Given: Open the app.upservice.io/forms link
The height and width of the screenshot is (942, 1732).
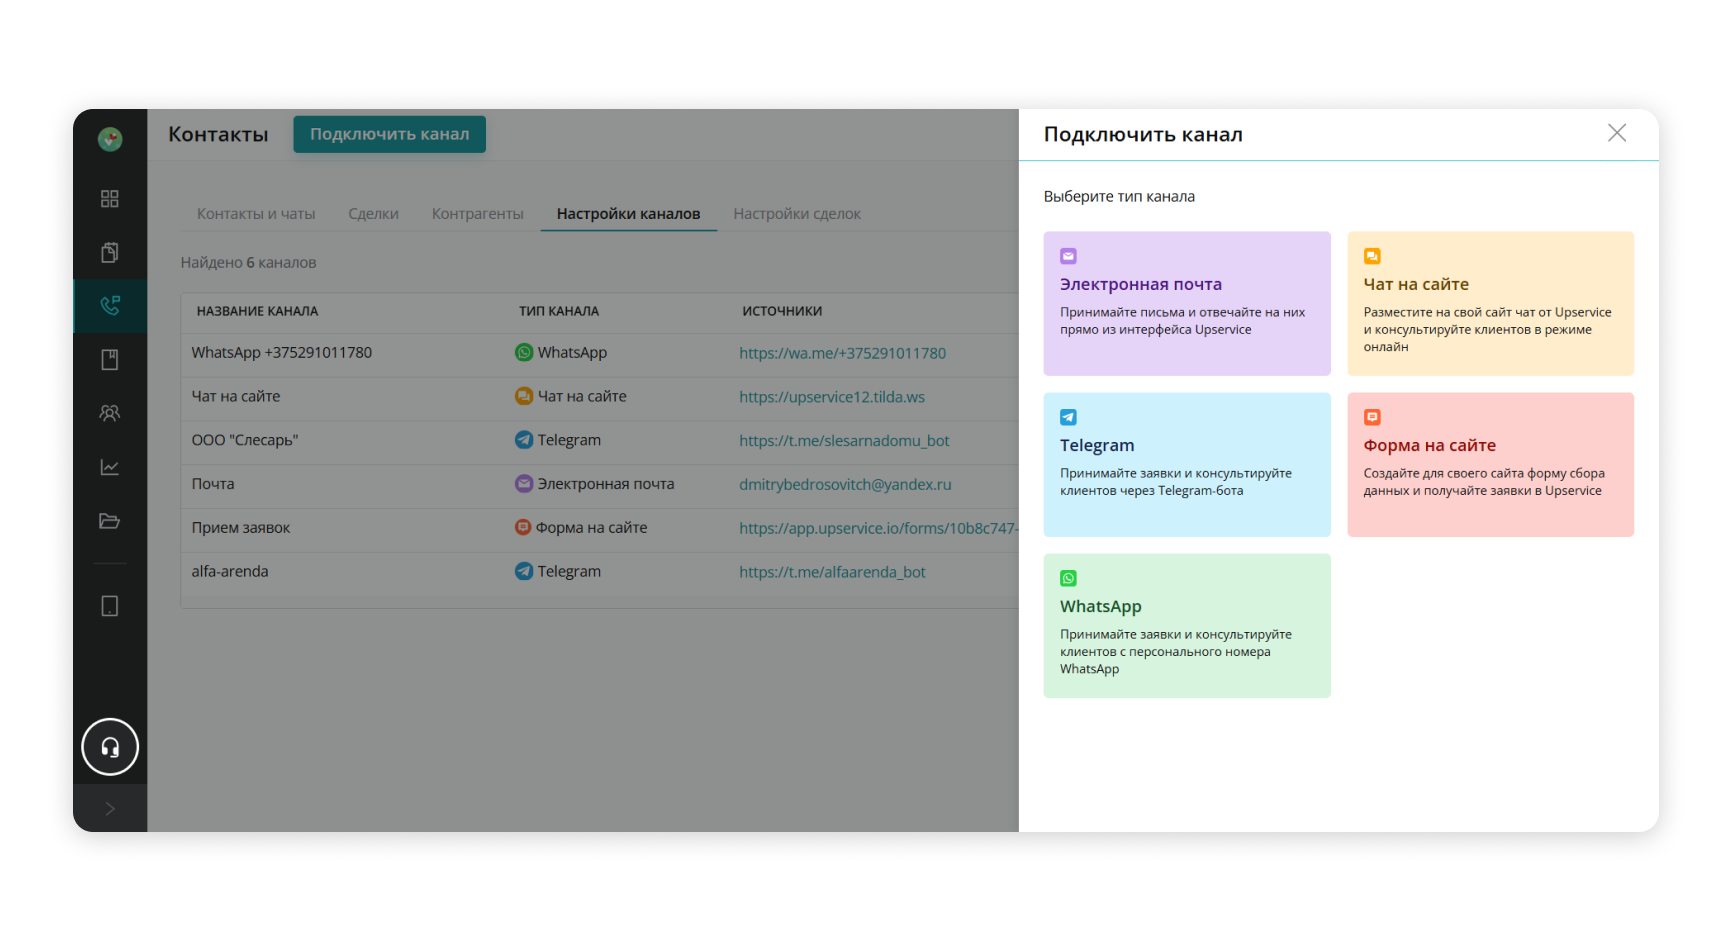Looking at the screenshot, I should tap(878, 528).
